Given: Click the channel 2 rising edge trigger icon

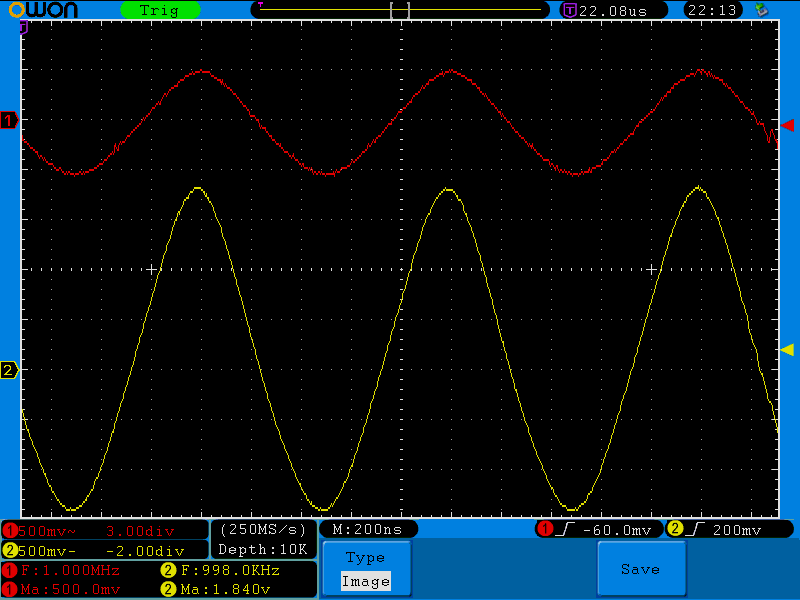Looking at the screenshot, I should click(694, 529).
